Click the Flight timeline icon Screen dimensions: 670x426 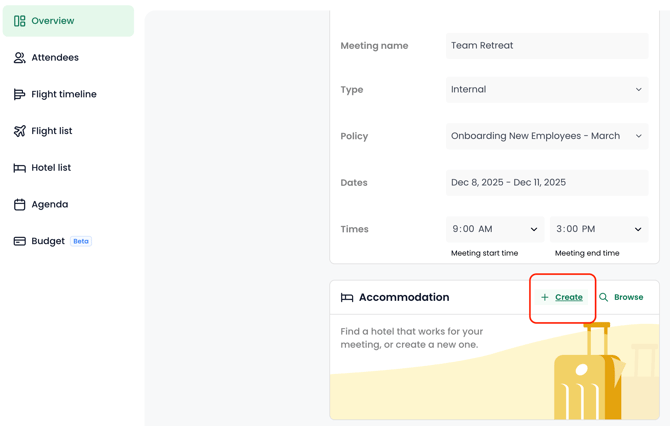[x=19, y=95]
